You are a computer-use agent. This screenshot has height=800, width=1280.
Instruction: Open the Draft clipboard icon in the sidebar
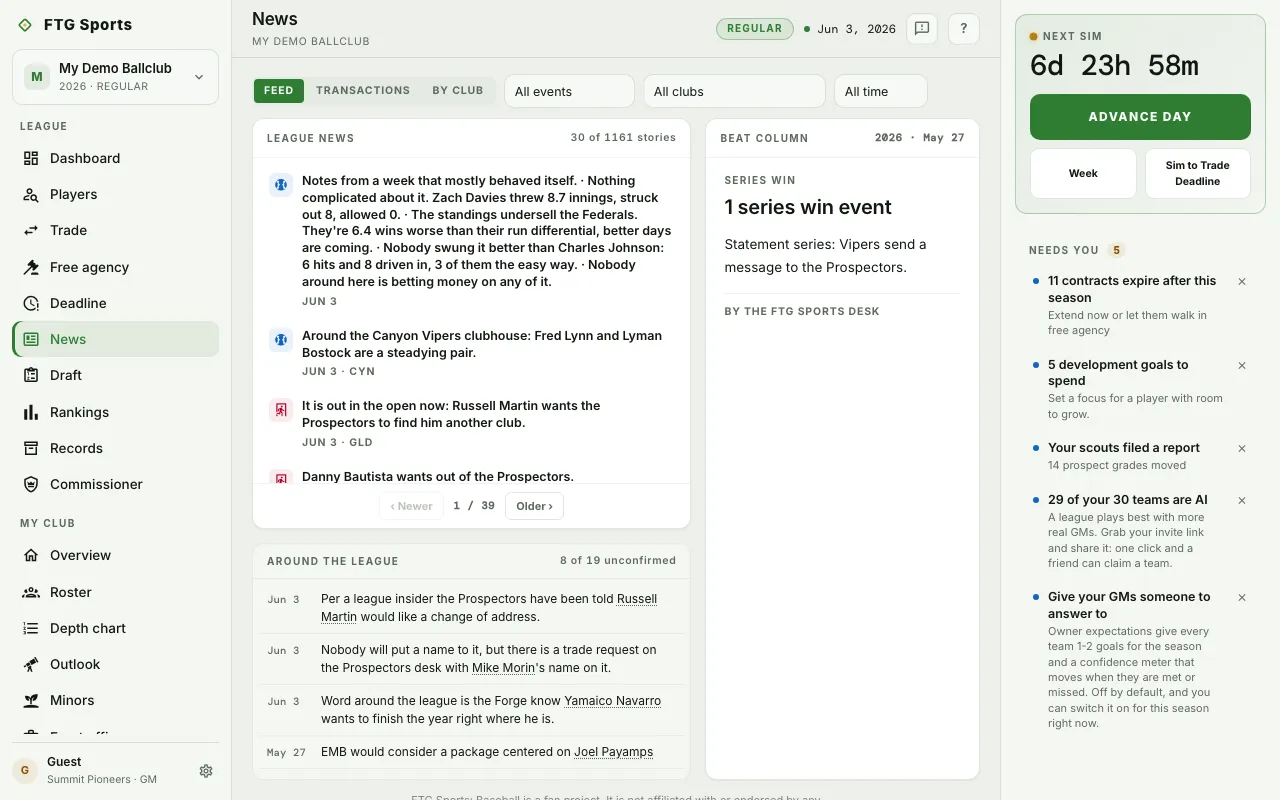31,375
